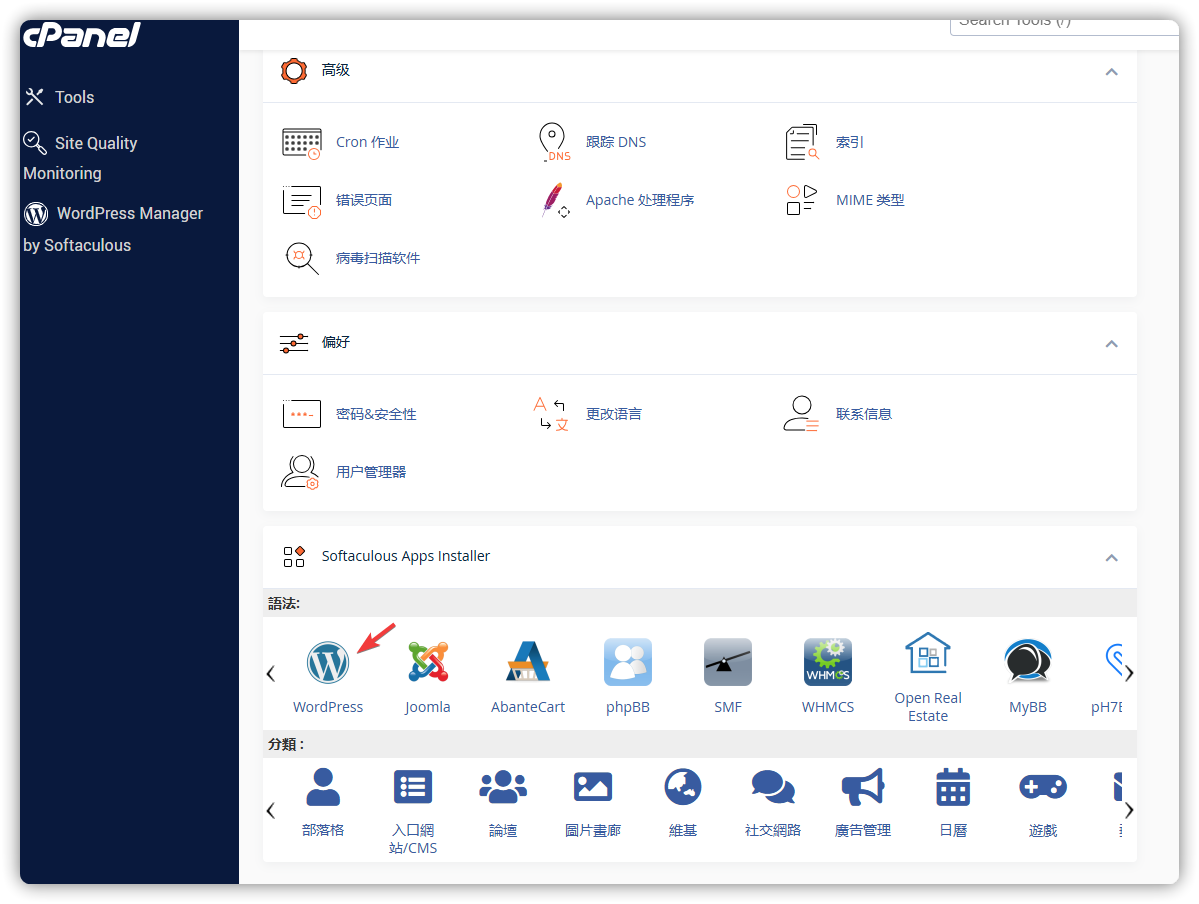Open the 入口網站/CMS category icon
The height and width of the screenshot is (904, 1199).
(x=413, y=787)
